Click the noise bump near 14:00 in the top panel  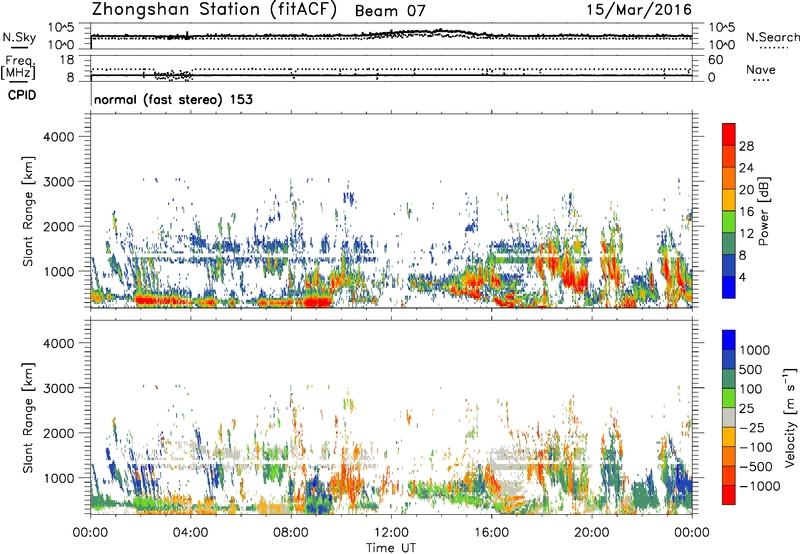pos(439,32)
